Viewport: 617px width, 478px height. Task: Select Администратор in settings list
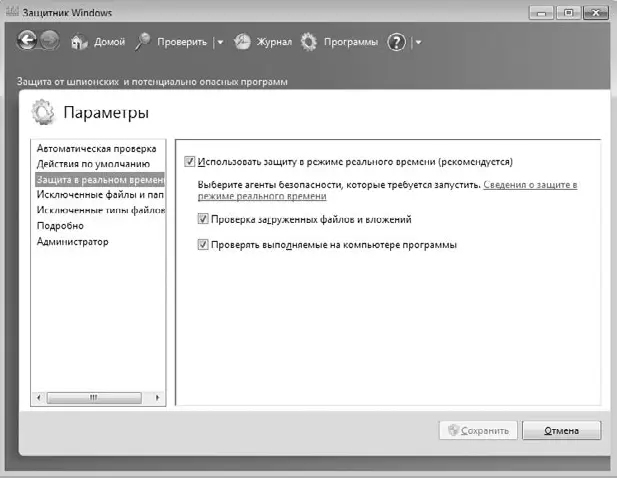tap(72, 242)
